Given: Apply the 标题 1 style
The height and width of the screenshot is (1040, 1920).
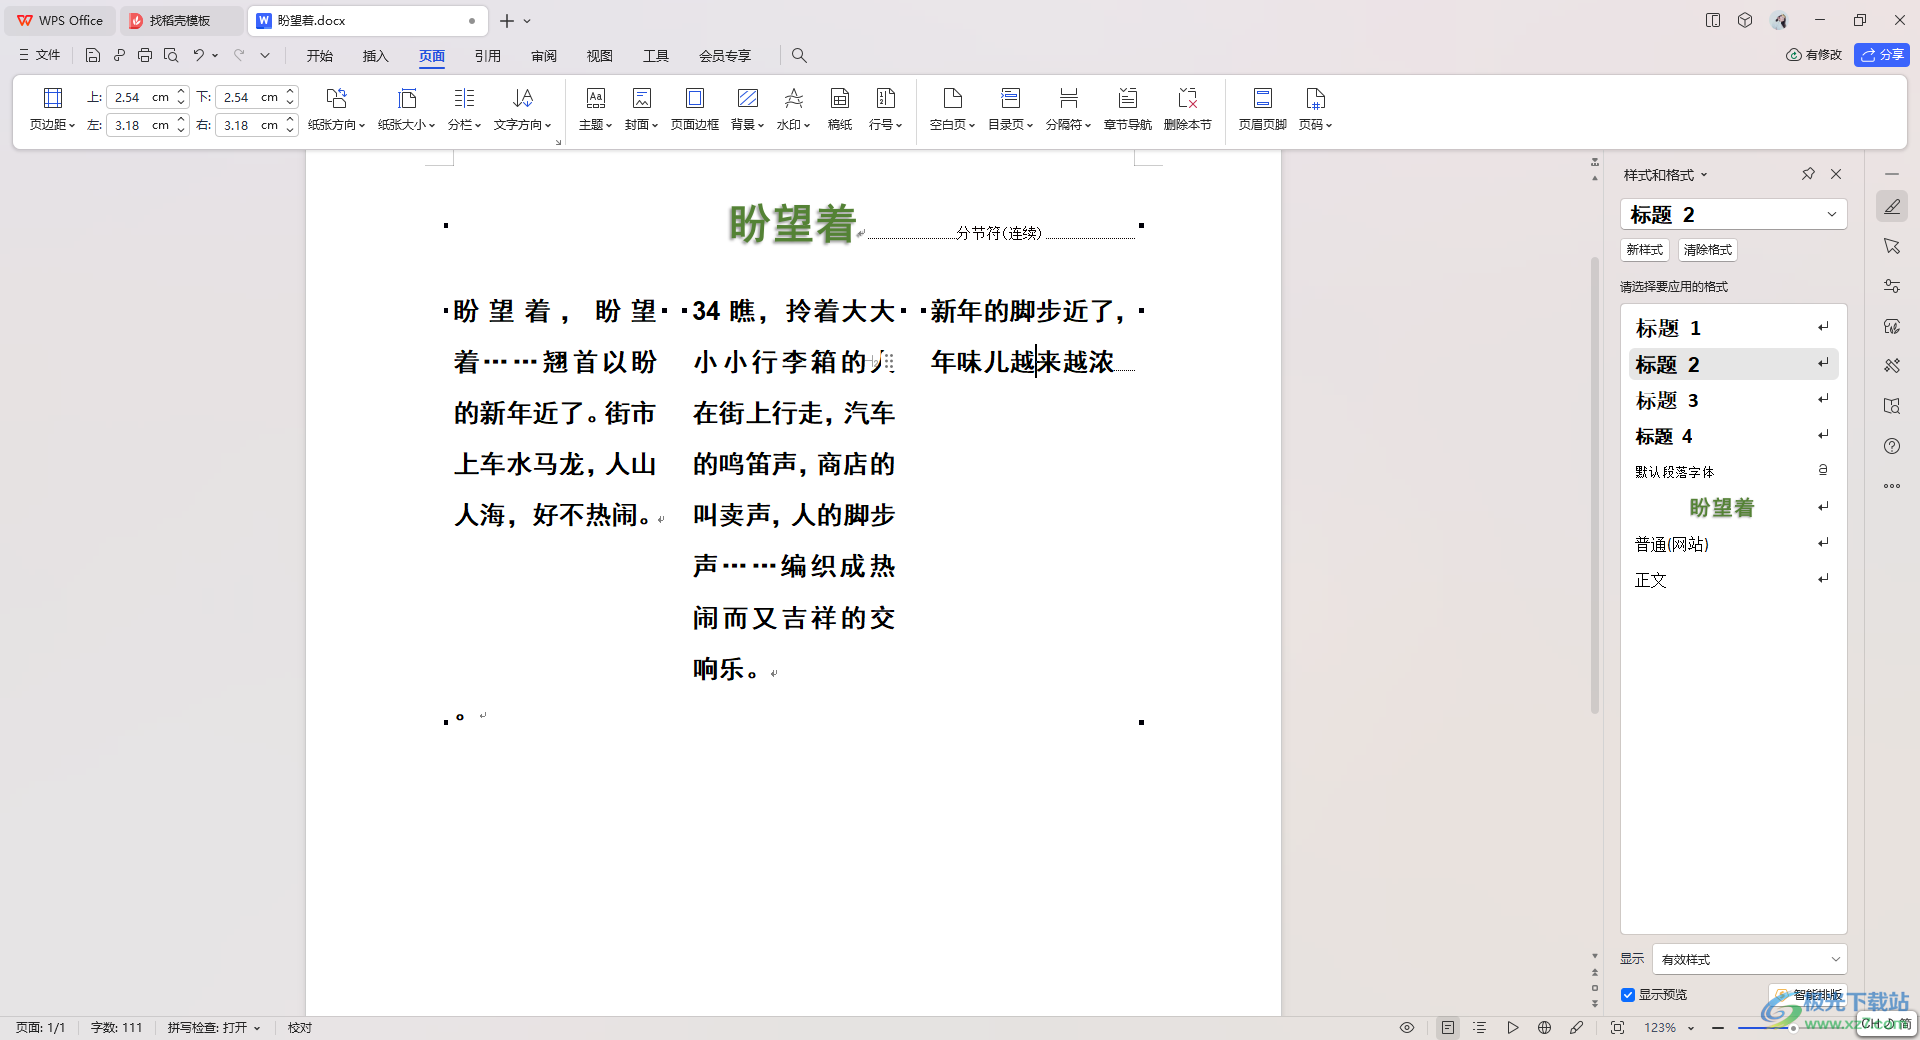Looking at the screenshot, I should [x=1734, y=328].
